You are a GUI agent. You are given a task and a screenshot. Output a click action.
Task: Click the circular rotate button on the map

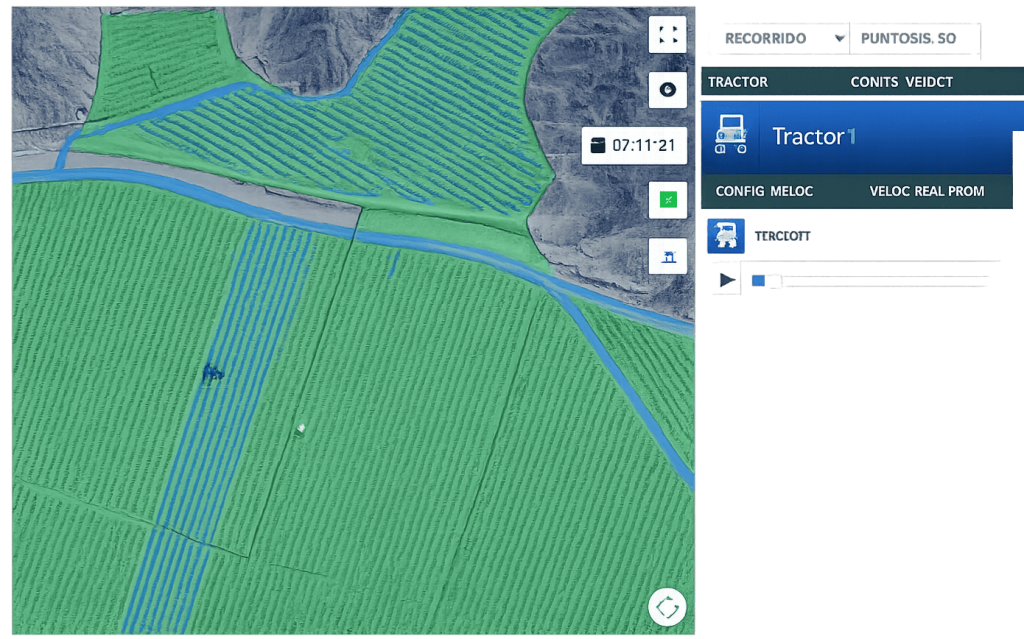(x=667, y=606)
